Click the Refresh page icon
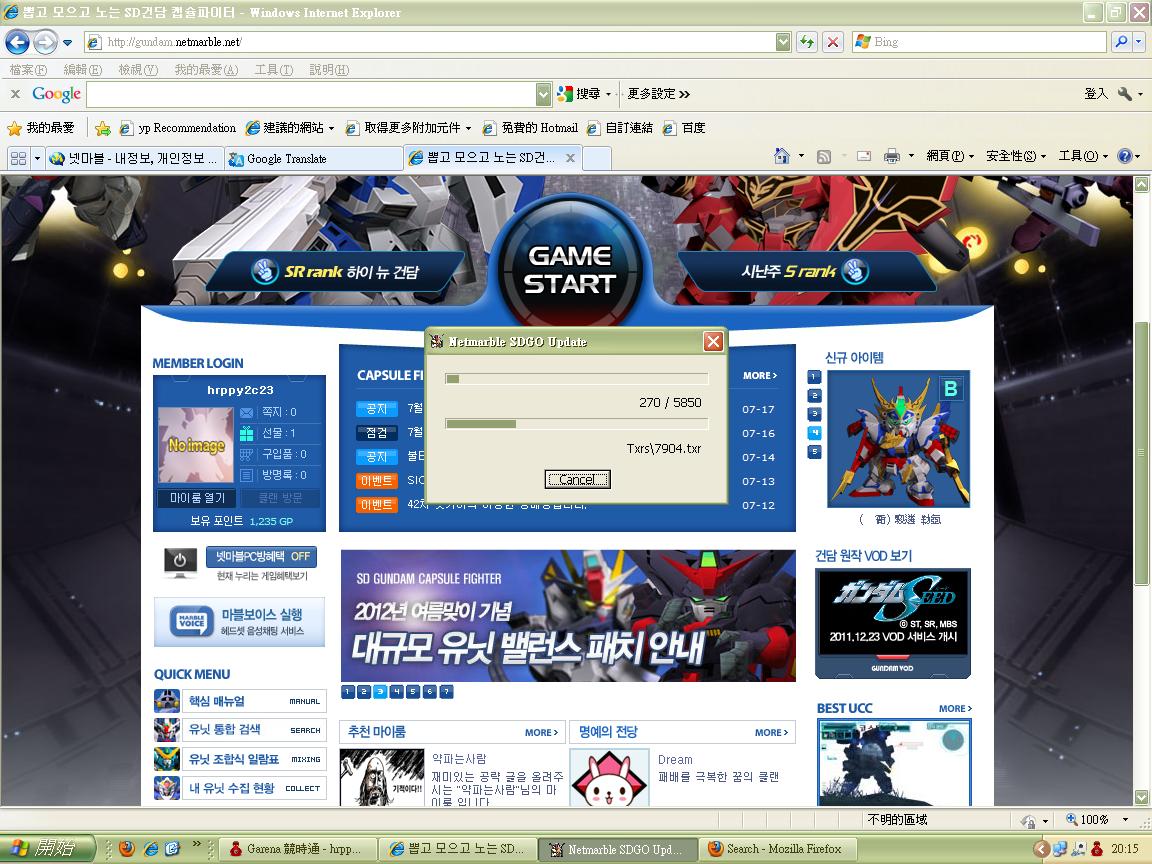 click(807, 42)
